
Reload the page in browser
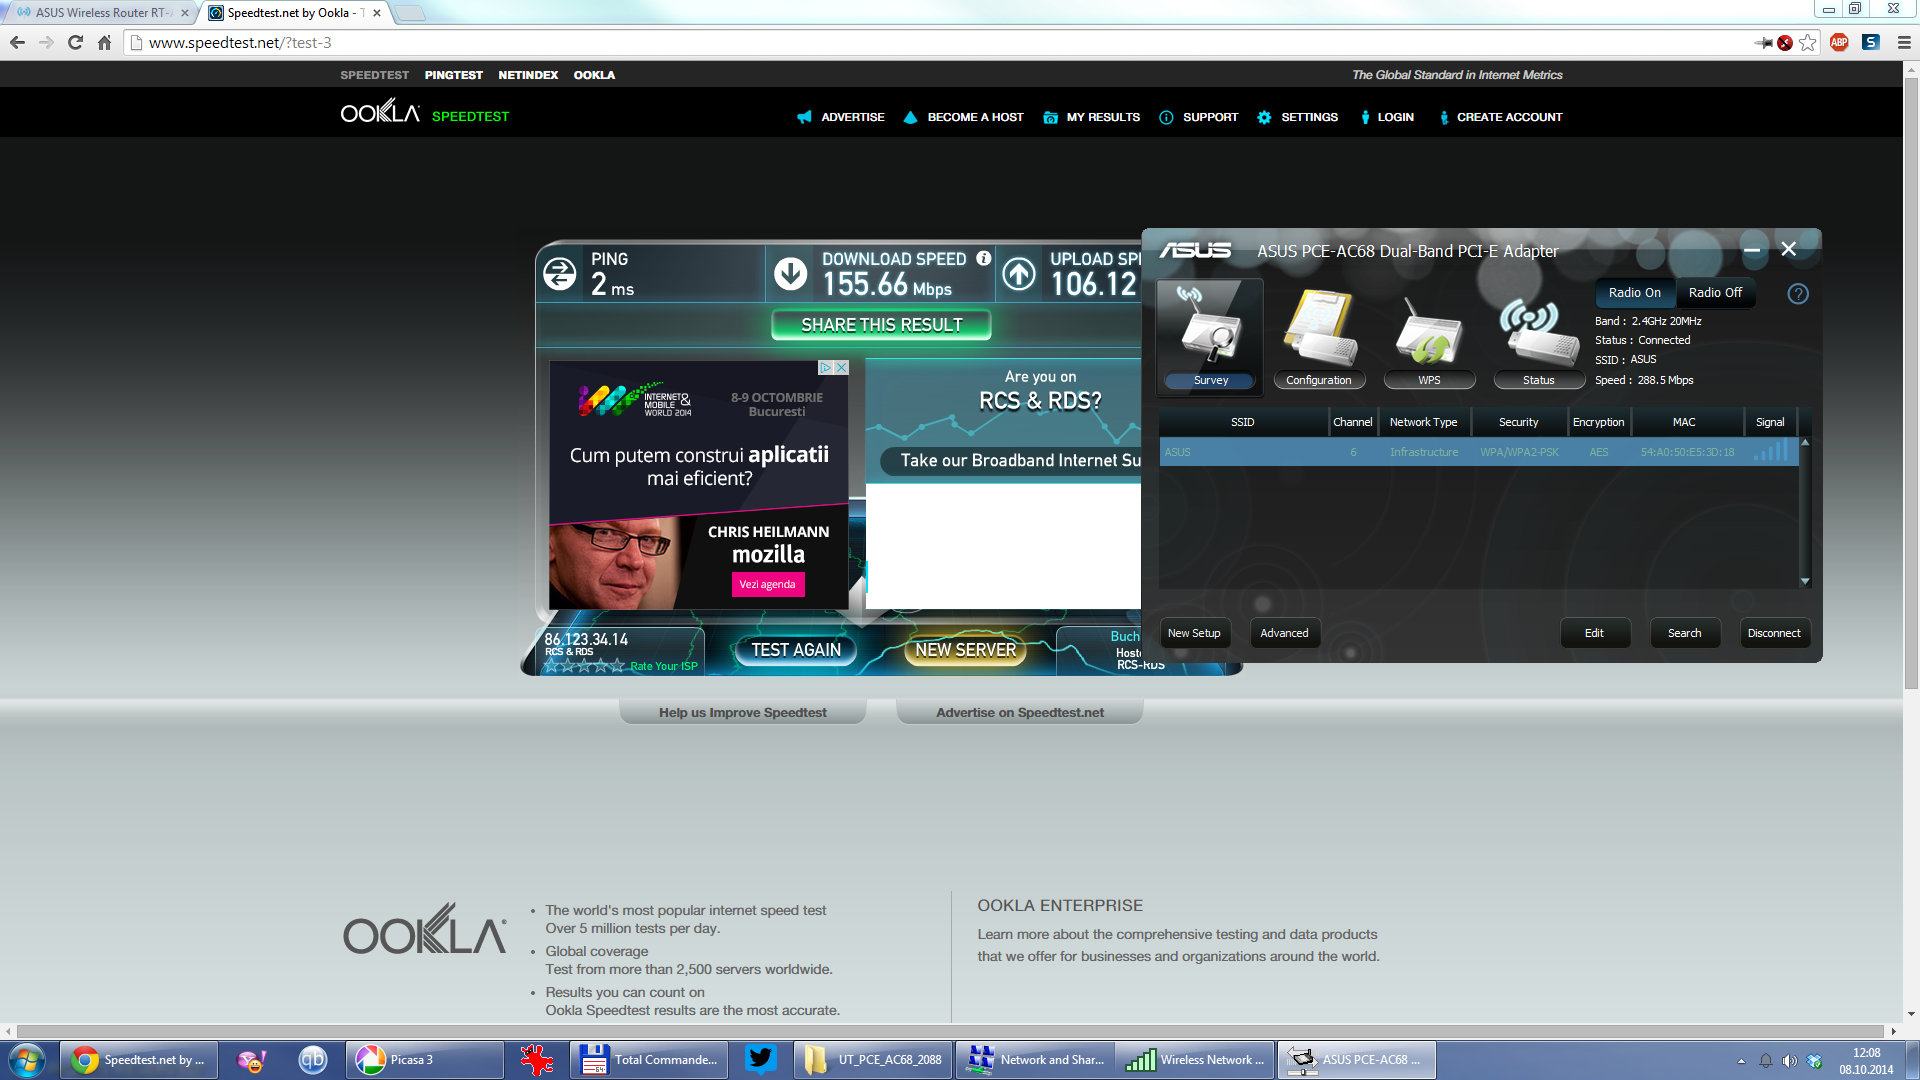tap(75, 42)
